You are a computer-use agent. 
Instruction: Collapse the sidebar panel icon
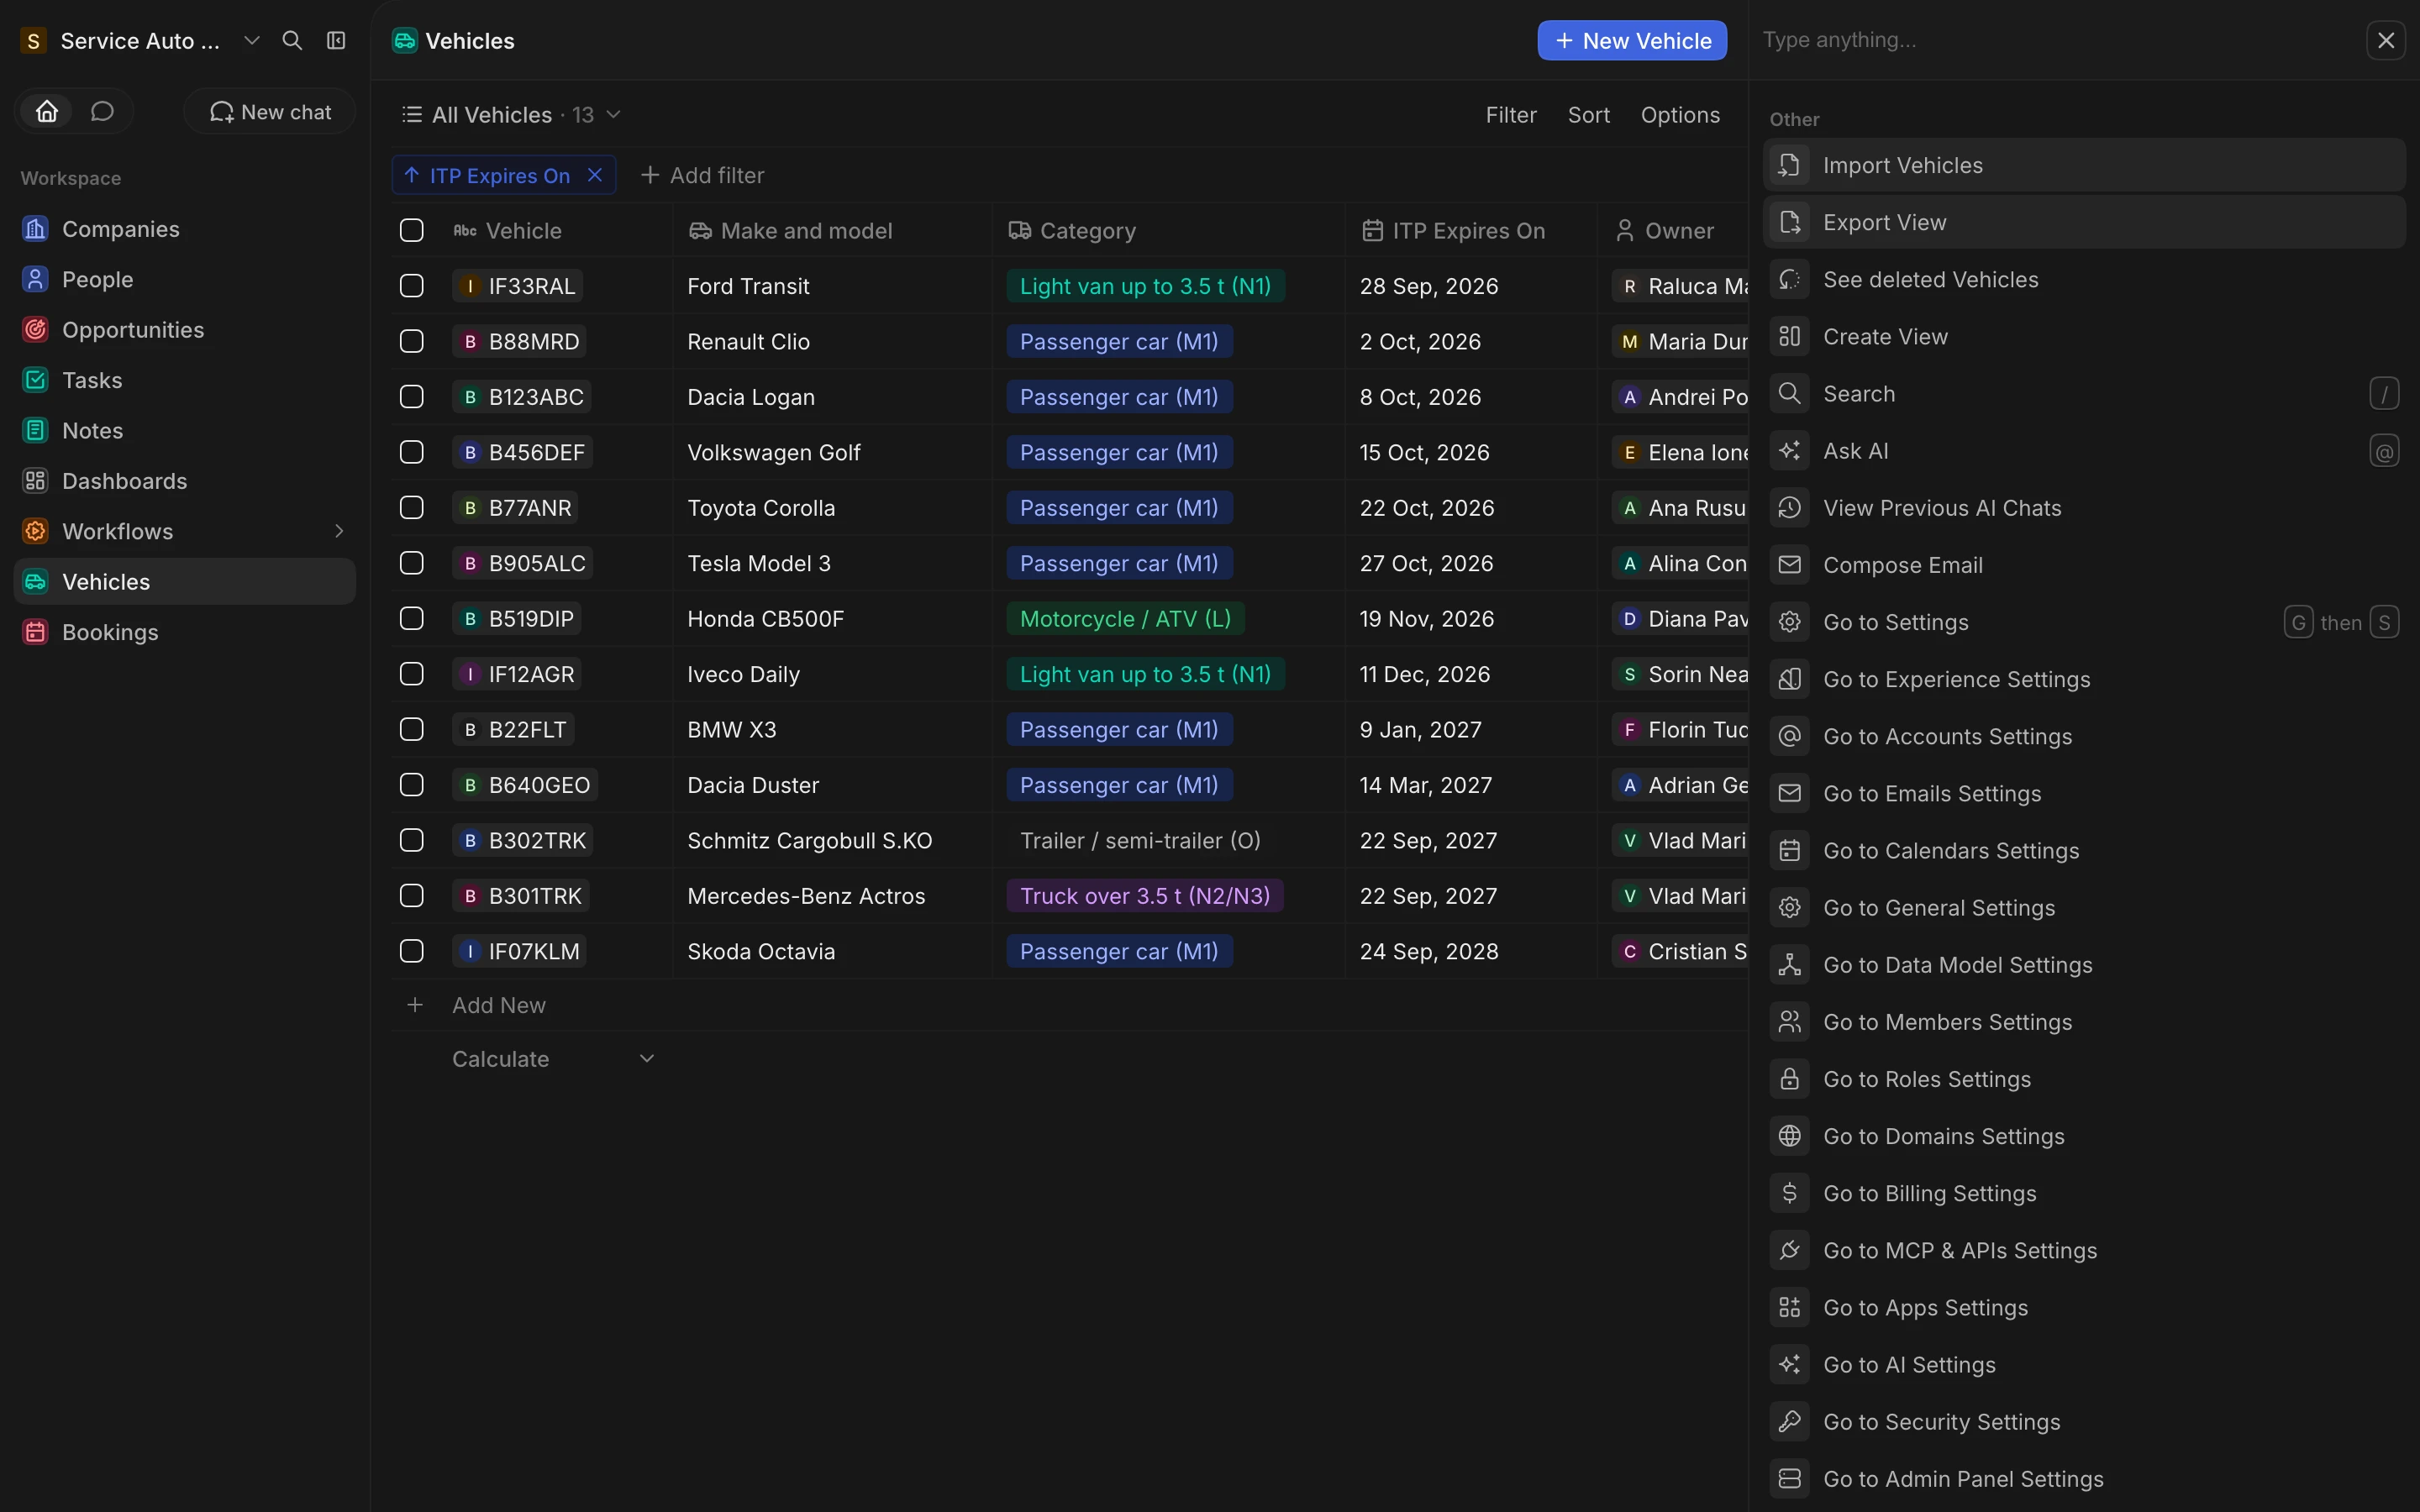(336, 41)
